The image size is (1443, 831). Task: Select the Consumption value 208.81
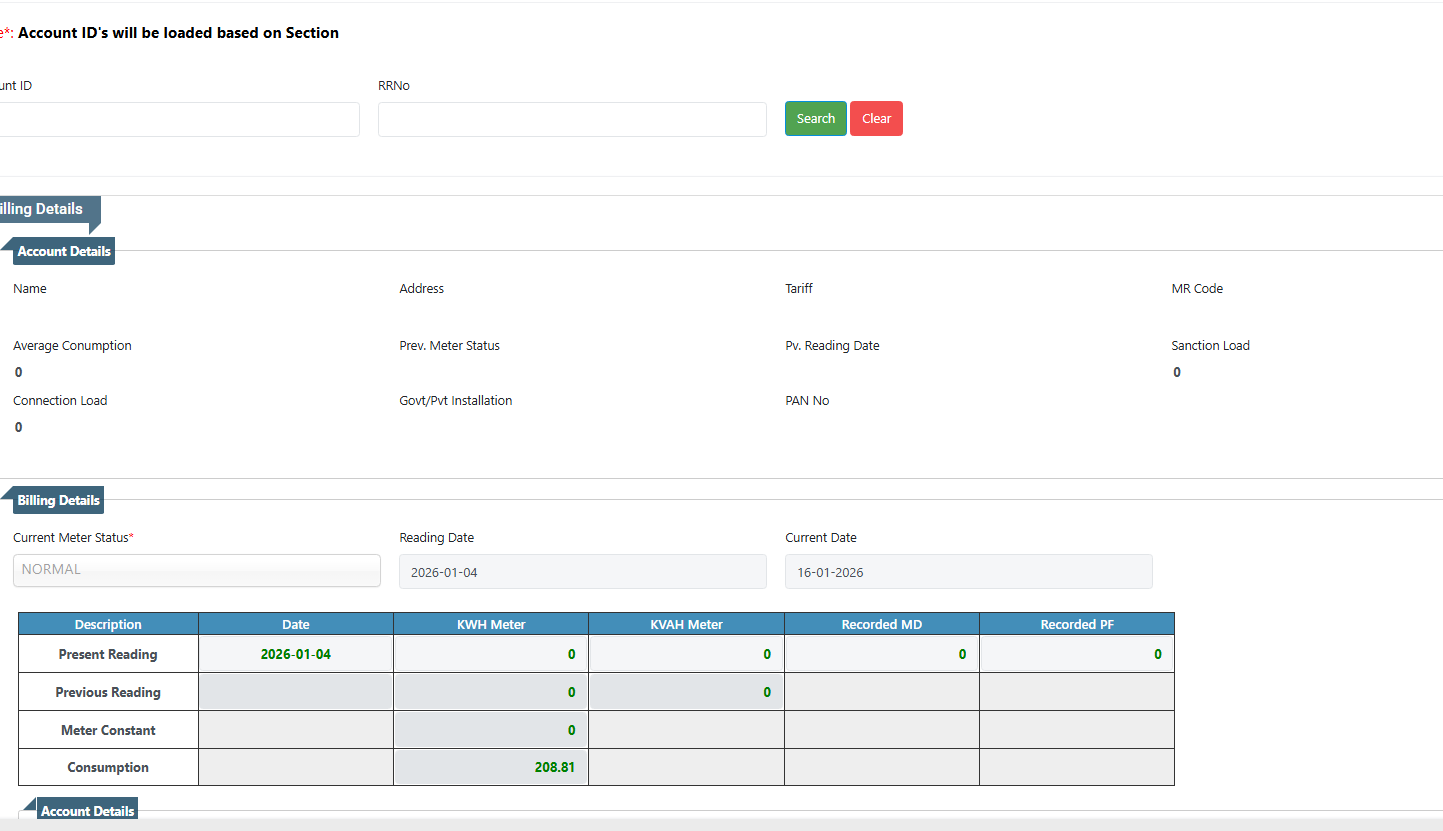click(x=490, y=768)
